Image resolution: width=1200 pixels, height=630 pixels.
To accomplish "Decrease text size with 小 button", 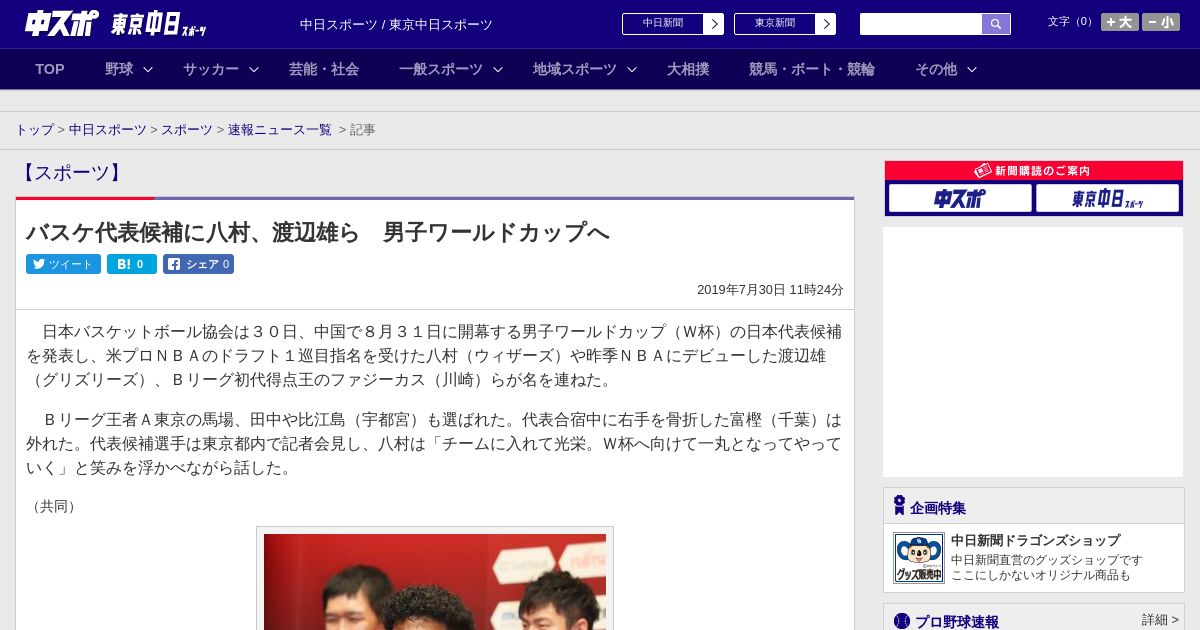I will click(1161, 22).
